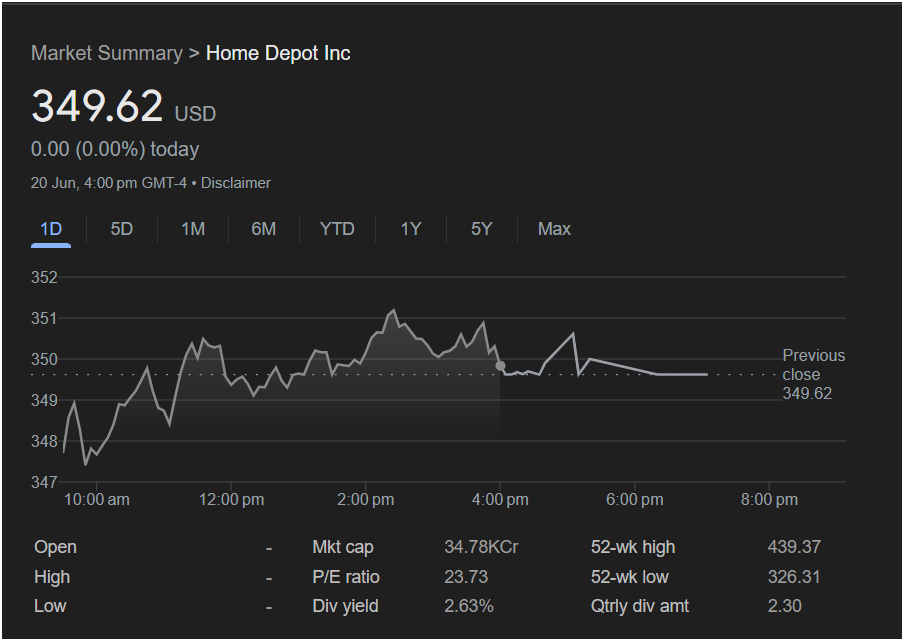Click the Home Depot Inc title
This screenshot has height=641, width=904.
pyautogui.click(x=278, y=54)
